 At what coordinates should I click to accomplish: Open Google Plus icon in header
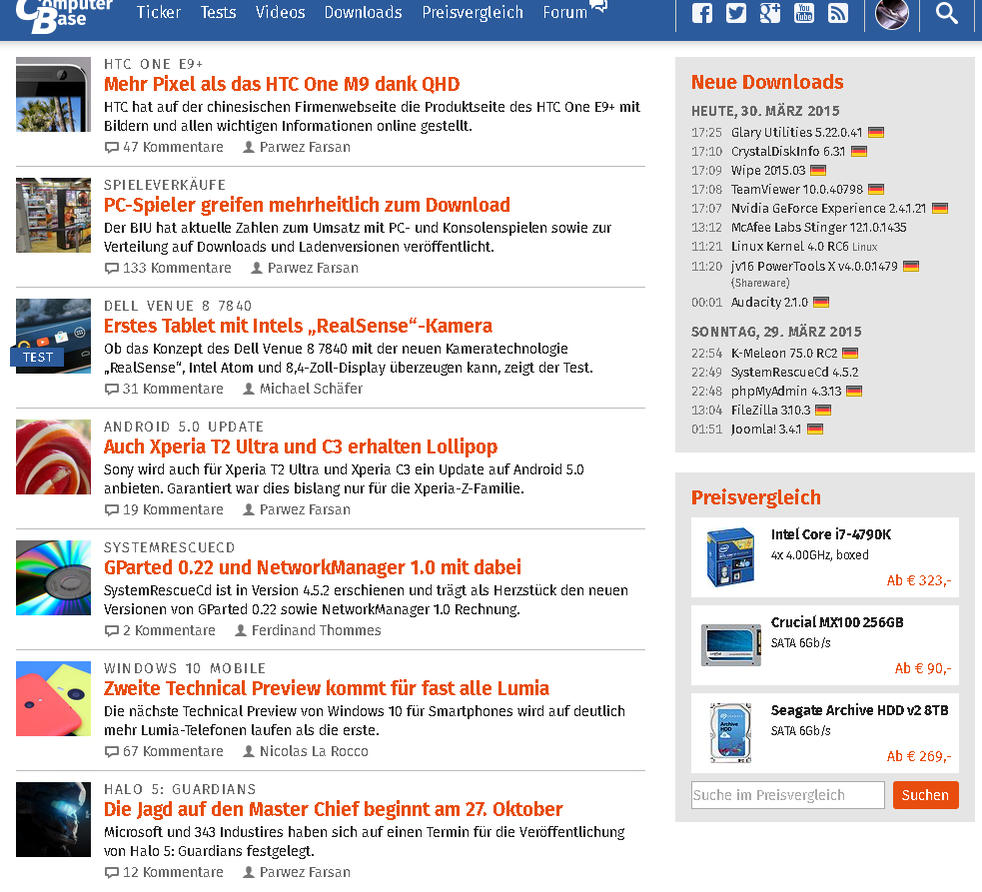click(x=770, y=13)
